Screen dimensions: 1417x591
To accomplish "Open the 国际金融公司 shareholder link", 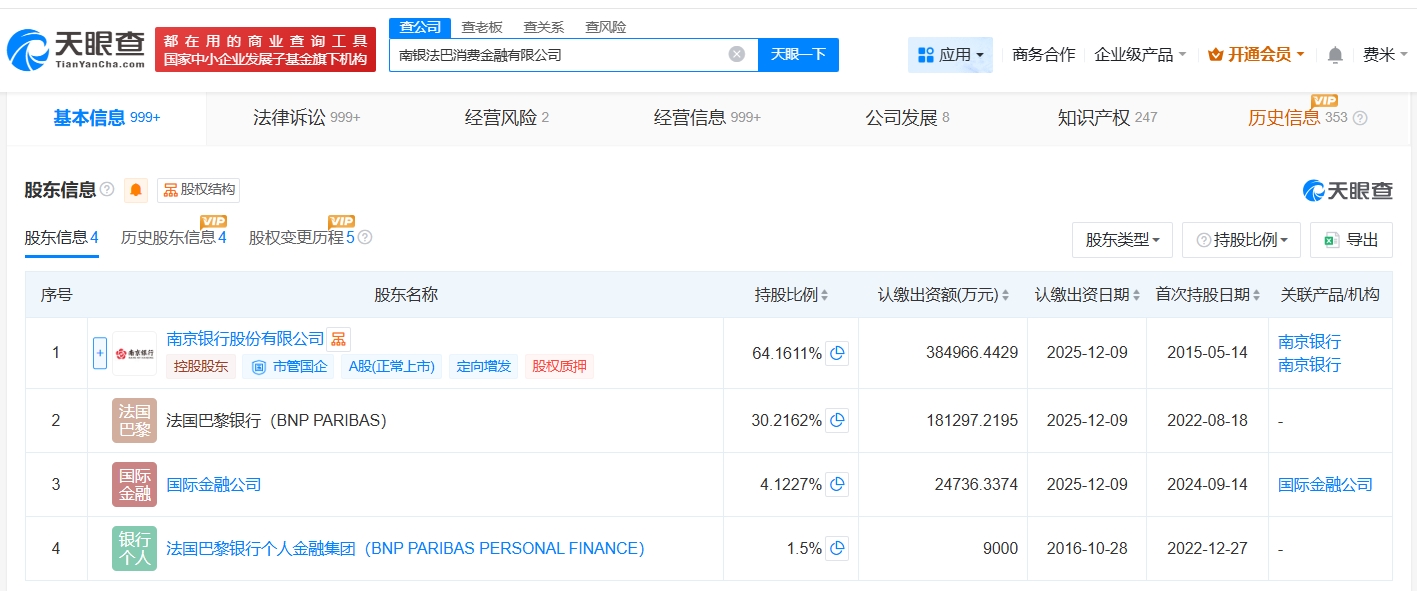I will pos(214,485).
